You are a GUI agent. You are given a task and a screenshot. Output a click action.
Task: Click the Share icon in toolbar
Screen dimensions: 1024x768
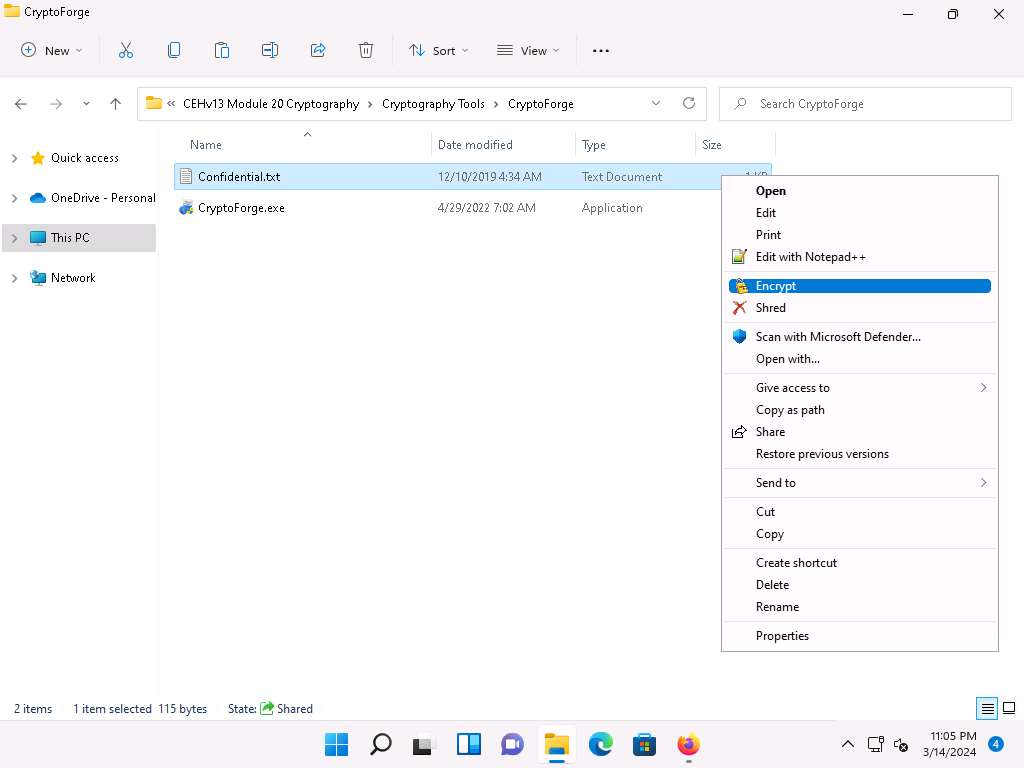click(318, 50)
